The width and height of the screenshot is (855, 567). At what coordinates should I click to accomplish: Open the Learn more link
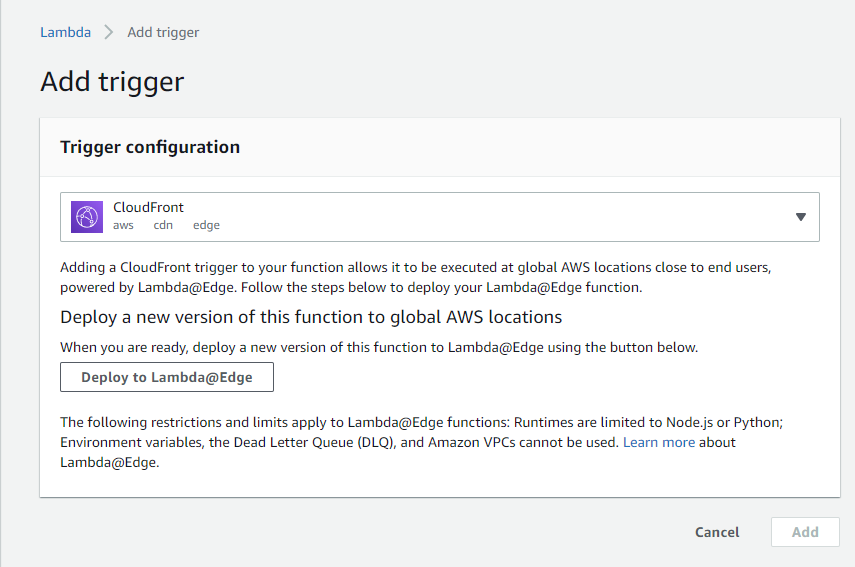coord(658,442)
